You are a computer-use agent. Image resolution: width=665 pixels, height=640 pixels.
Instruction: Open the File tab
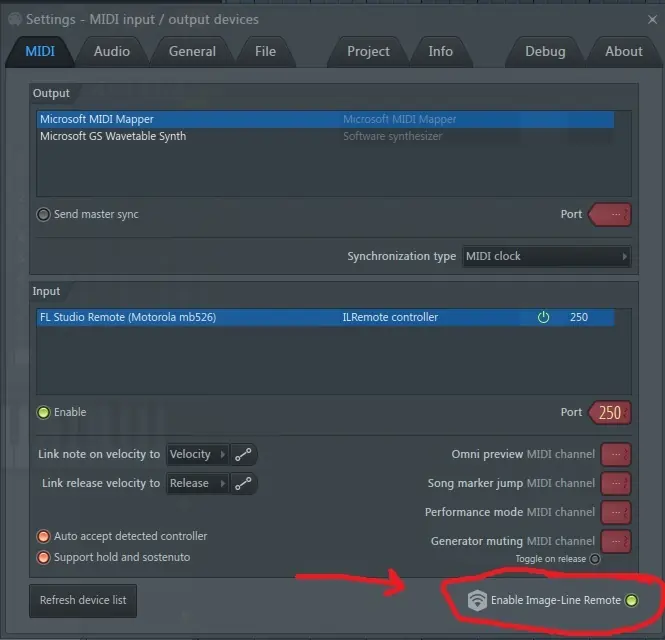(x=265, y=51)
